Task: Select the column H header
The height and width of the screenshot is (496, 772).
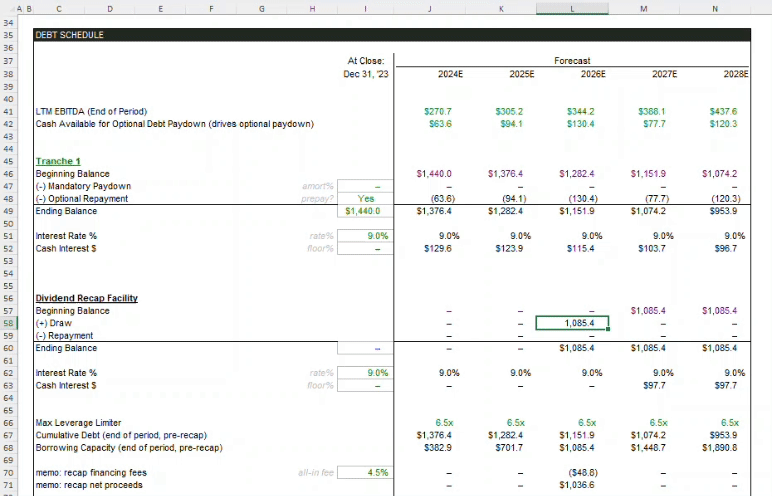Action: click(x=312, y=9)
